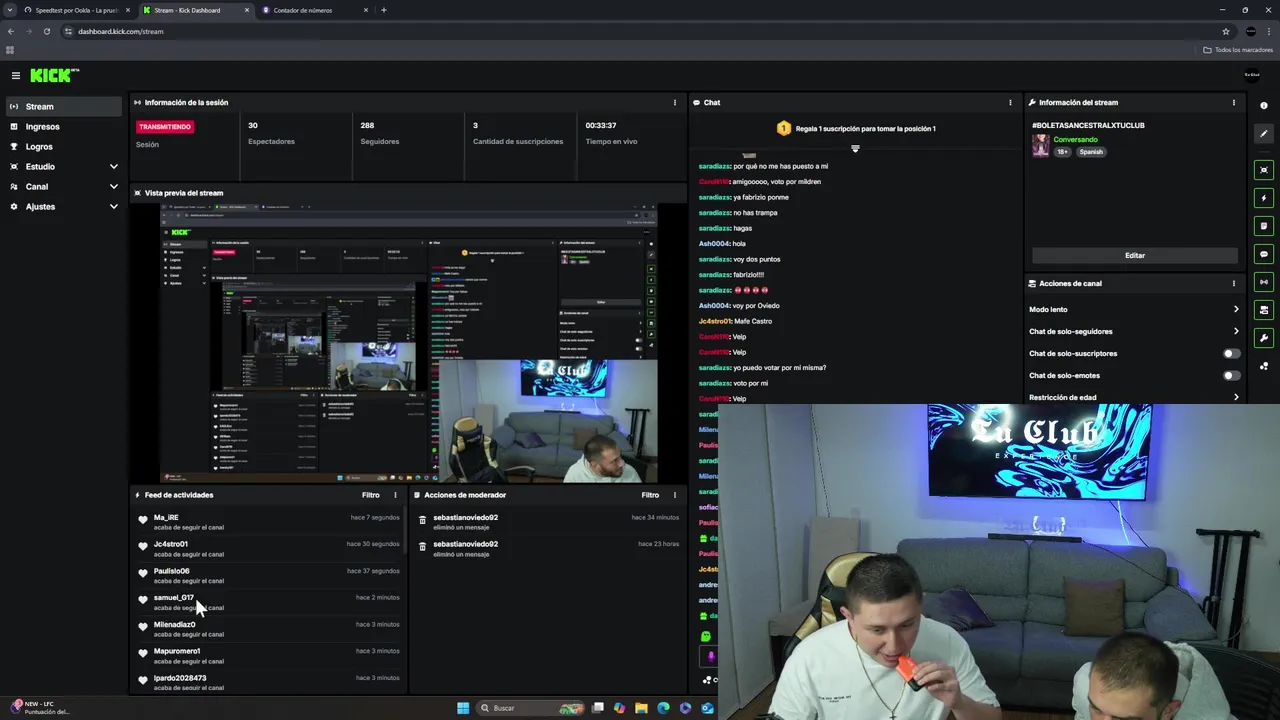Toggle lightning bolt widget icon in right sidebar
This screenshot has height=720, width=1280.
(1264, 198)
